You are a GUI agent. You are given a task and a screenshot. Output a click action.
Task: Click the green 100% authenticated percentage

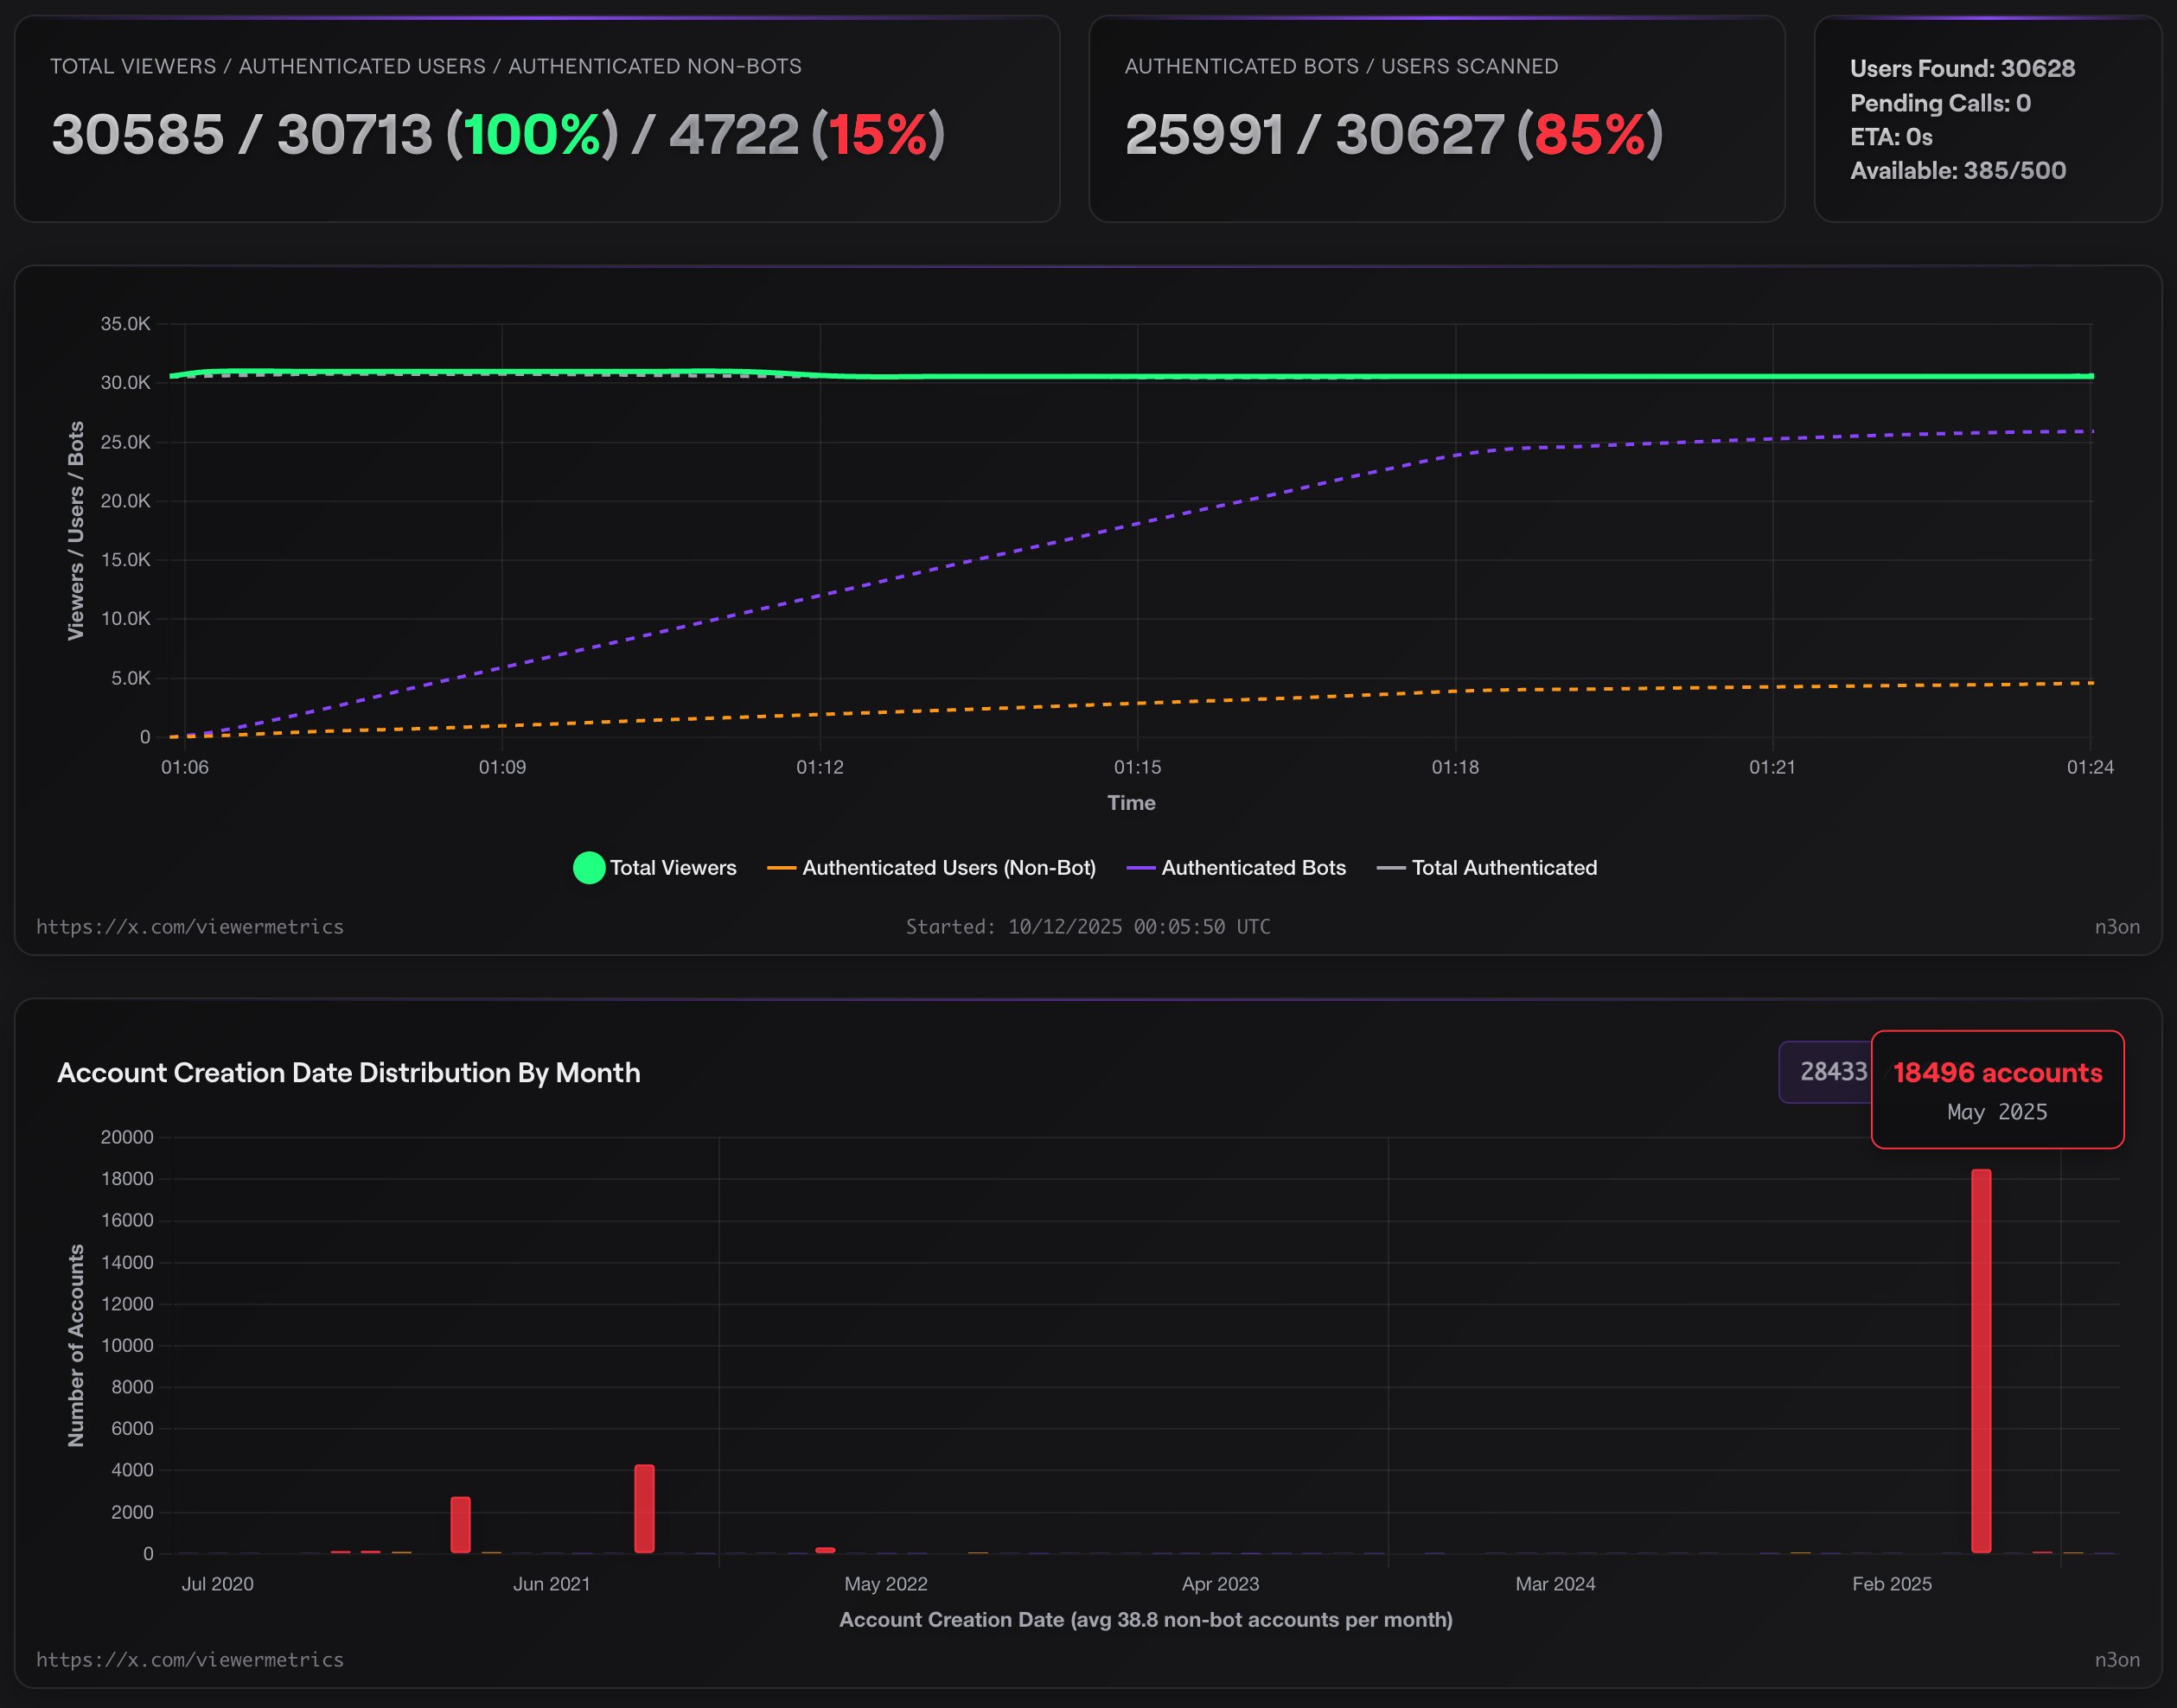[x=532, y=135]
